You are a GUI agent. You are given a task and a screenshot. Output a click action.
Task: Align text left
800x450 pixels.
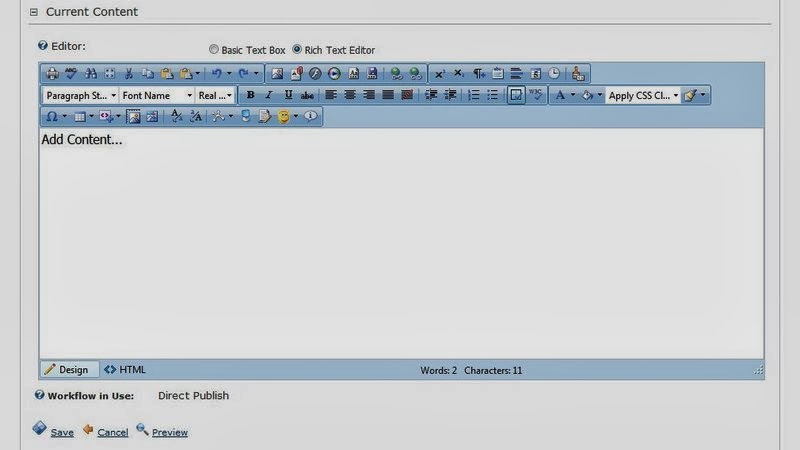[331, 95]
